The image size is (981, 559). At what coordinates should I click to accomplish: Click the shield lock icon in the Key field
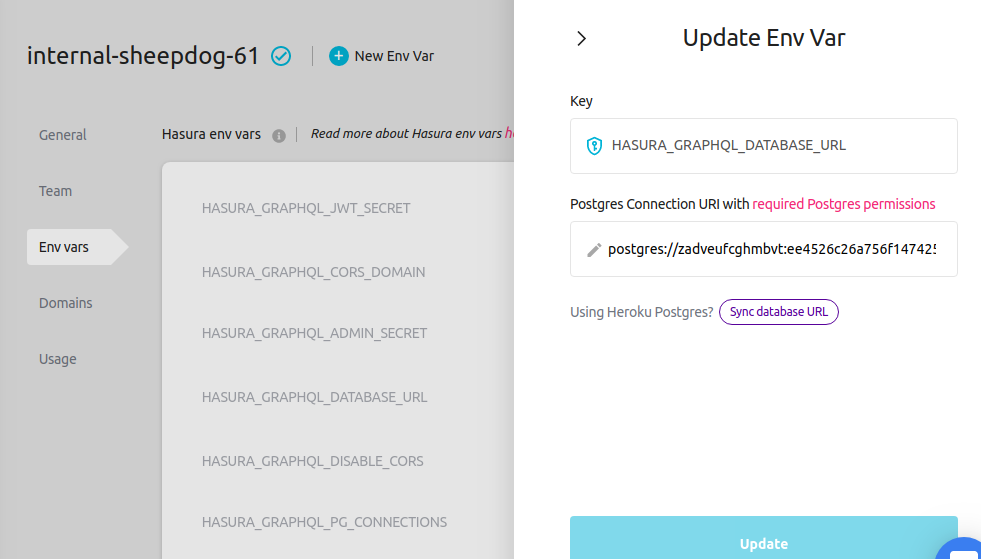pyautogui.click(x=594, y=146)
